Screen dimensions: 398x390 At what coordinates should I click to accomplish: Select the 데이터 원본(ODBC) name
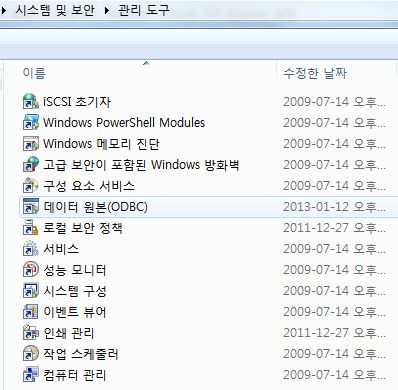(x=95, y=207)
